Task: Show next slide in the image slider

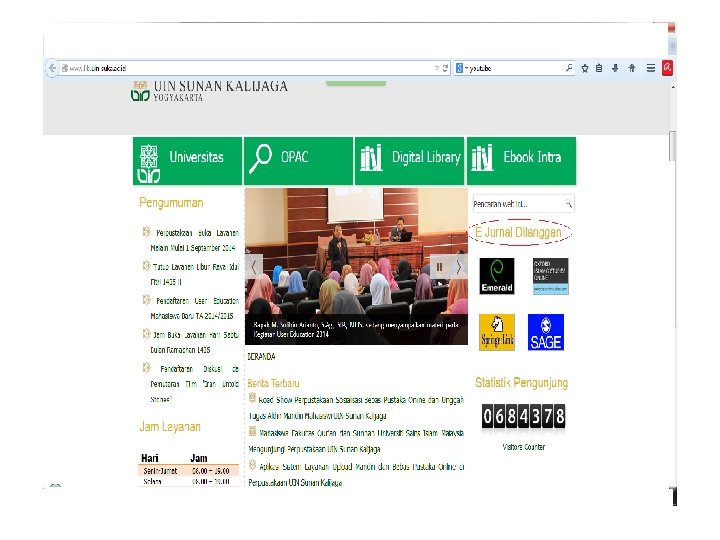Action: tap(458, 267)
